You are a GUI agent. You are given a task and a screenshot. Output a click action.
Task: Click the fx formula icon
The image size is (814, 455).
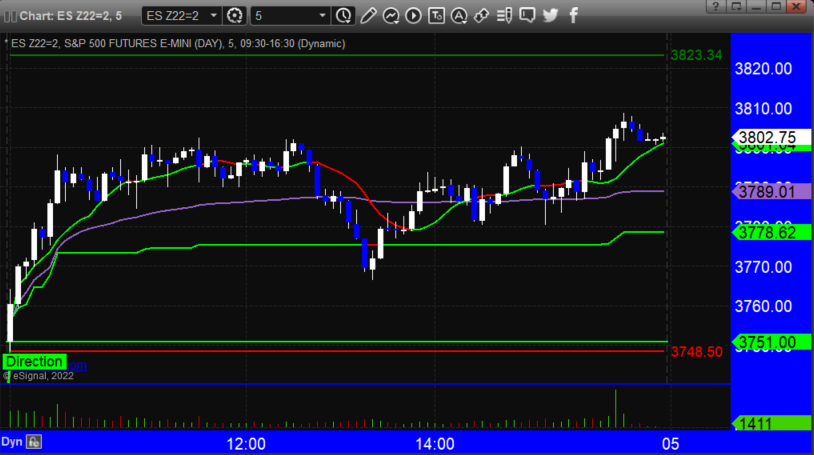coord(34,442)
